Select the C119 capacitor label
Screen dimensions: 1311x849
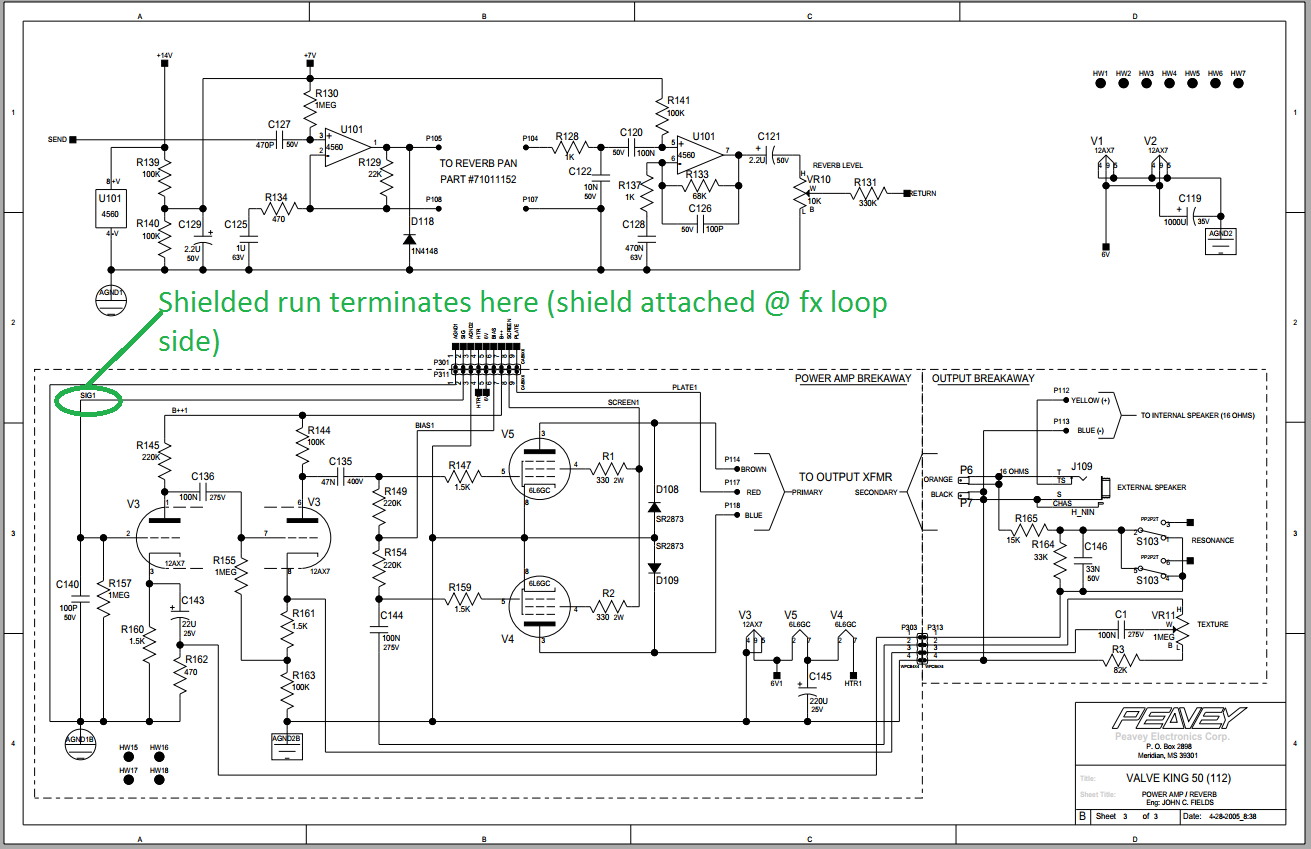(1189, 198)
